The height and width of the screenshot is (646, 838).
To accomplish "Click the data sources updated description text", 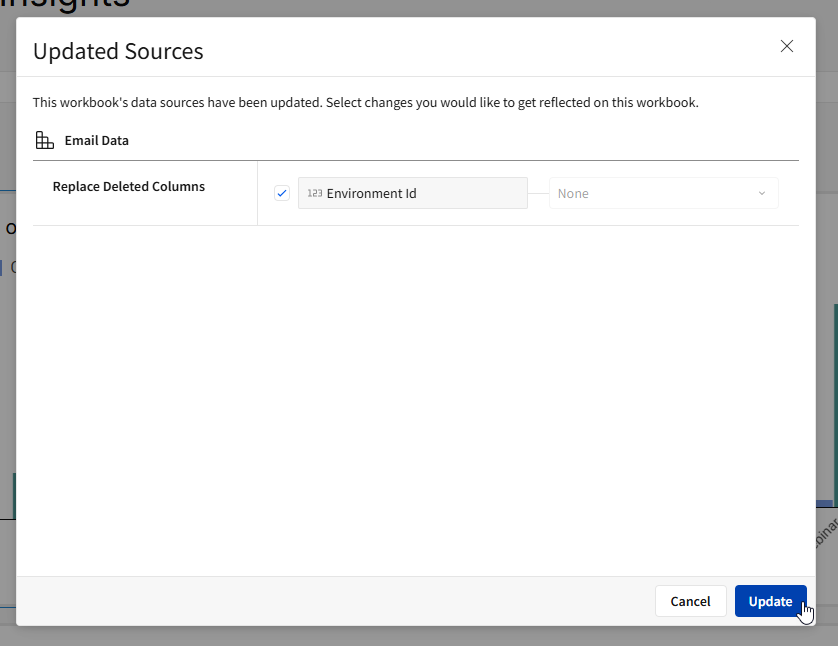I will pos(365,102).
